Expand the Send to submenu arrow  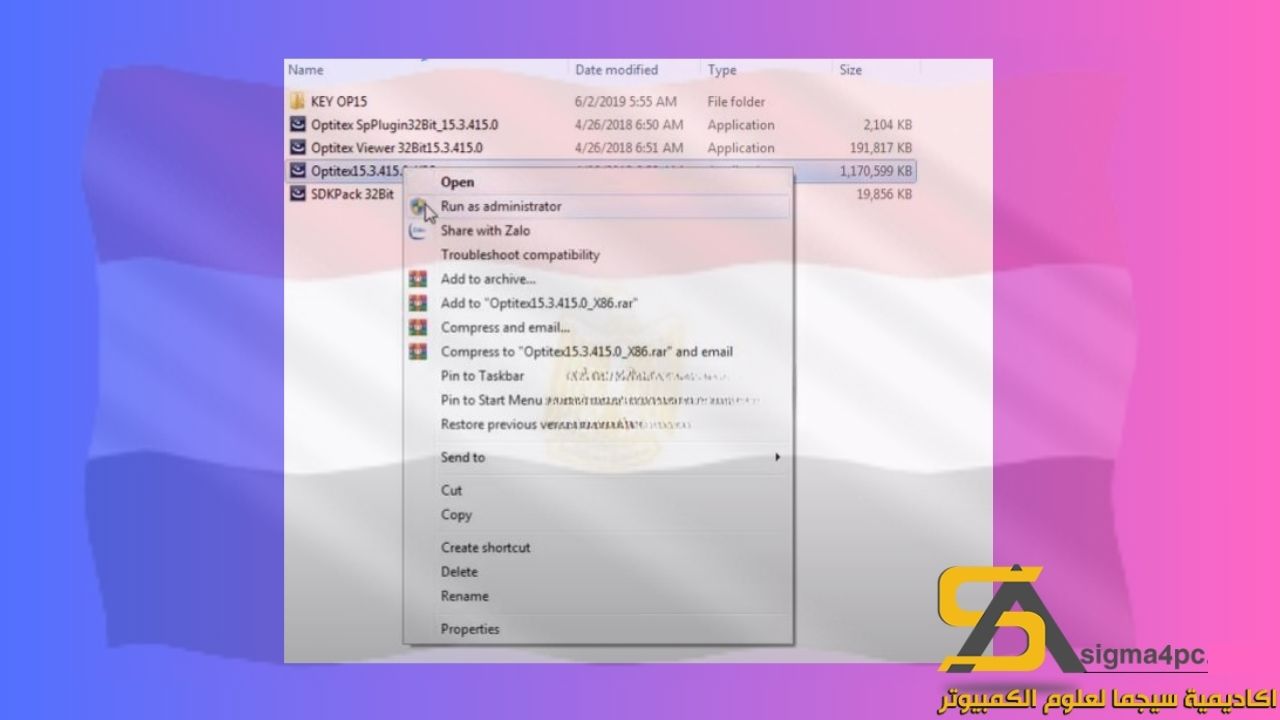(777, 457)
